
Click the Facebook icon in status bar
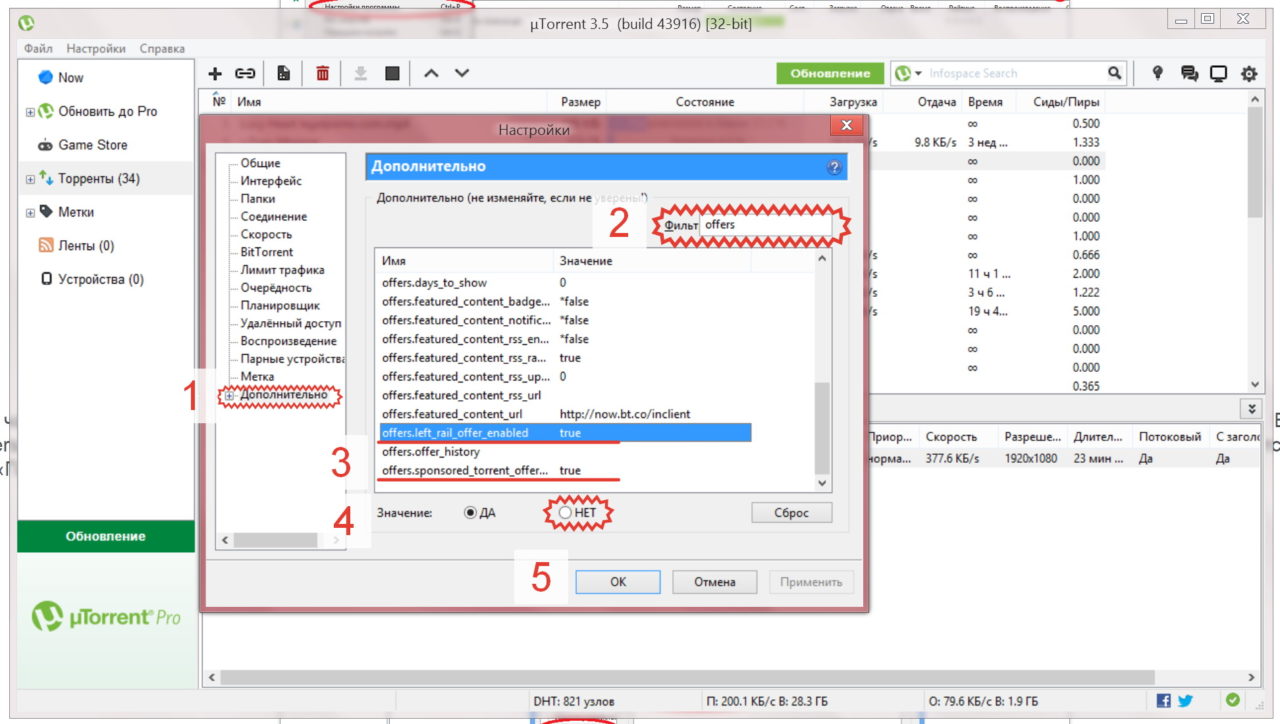click(1164, 701)
